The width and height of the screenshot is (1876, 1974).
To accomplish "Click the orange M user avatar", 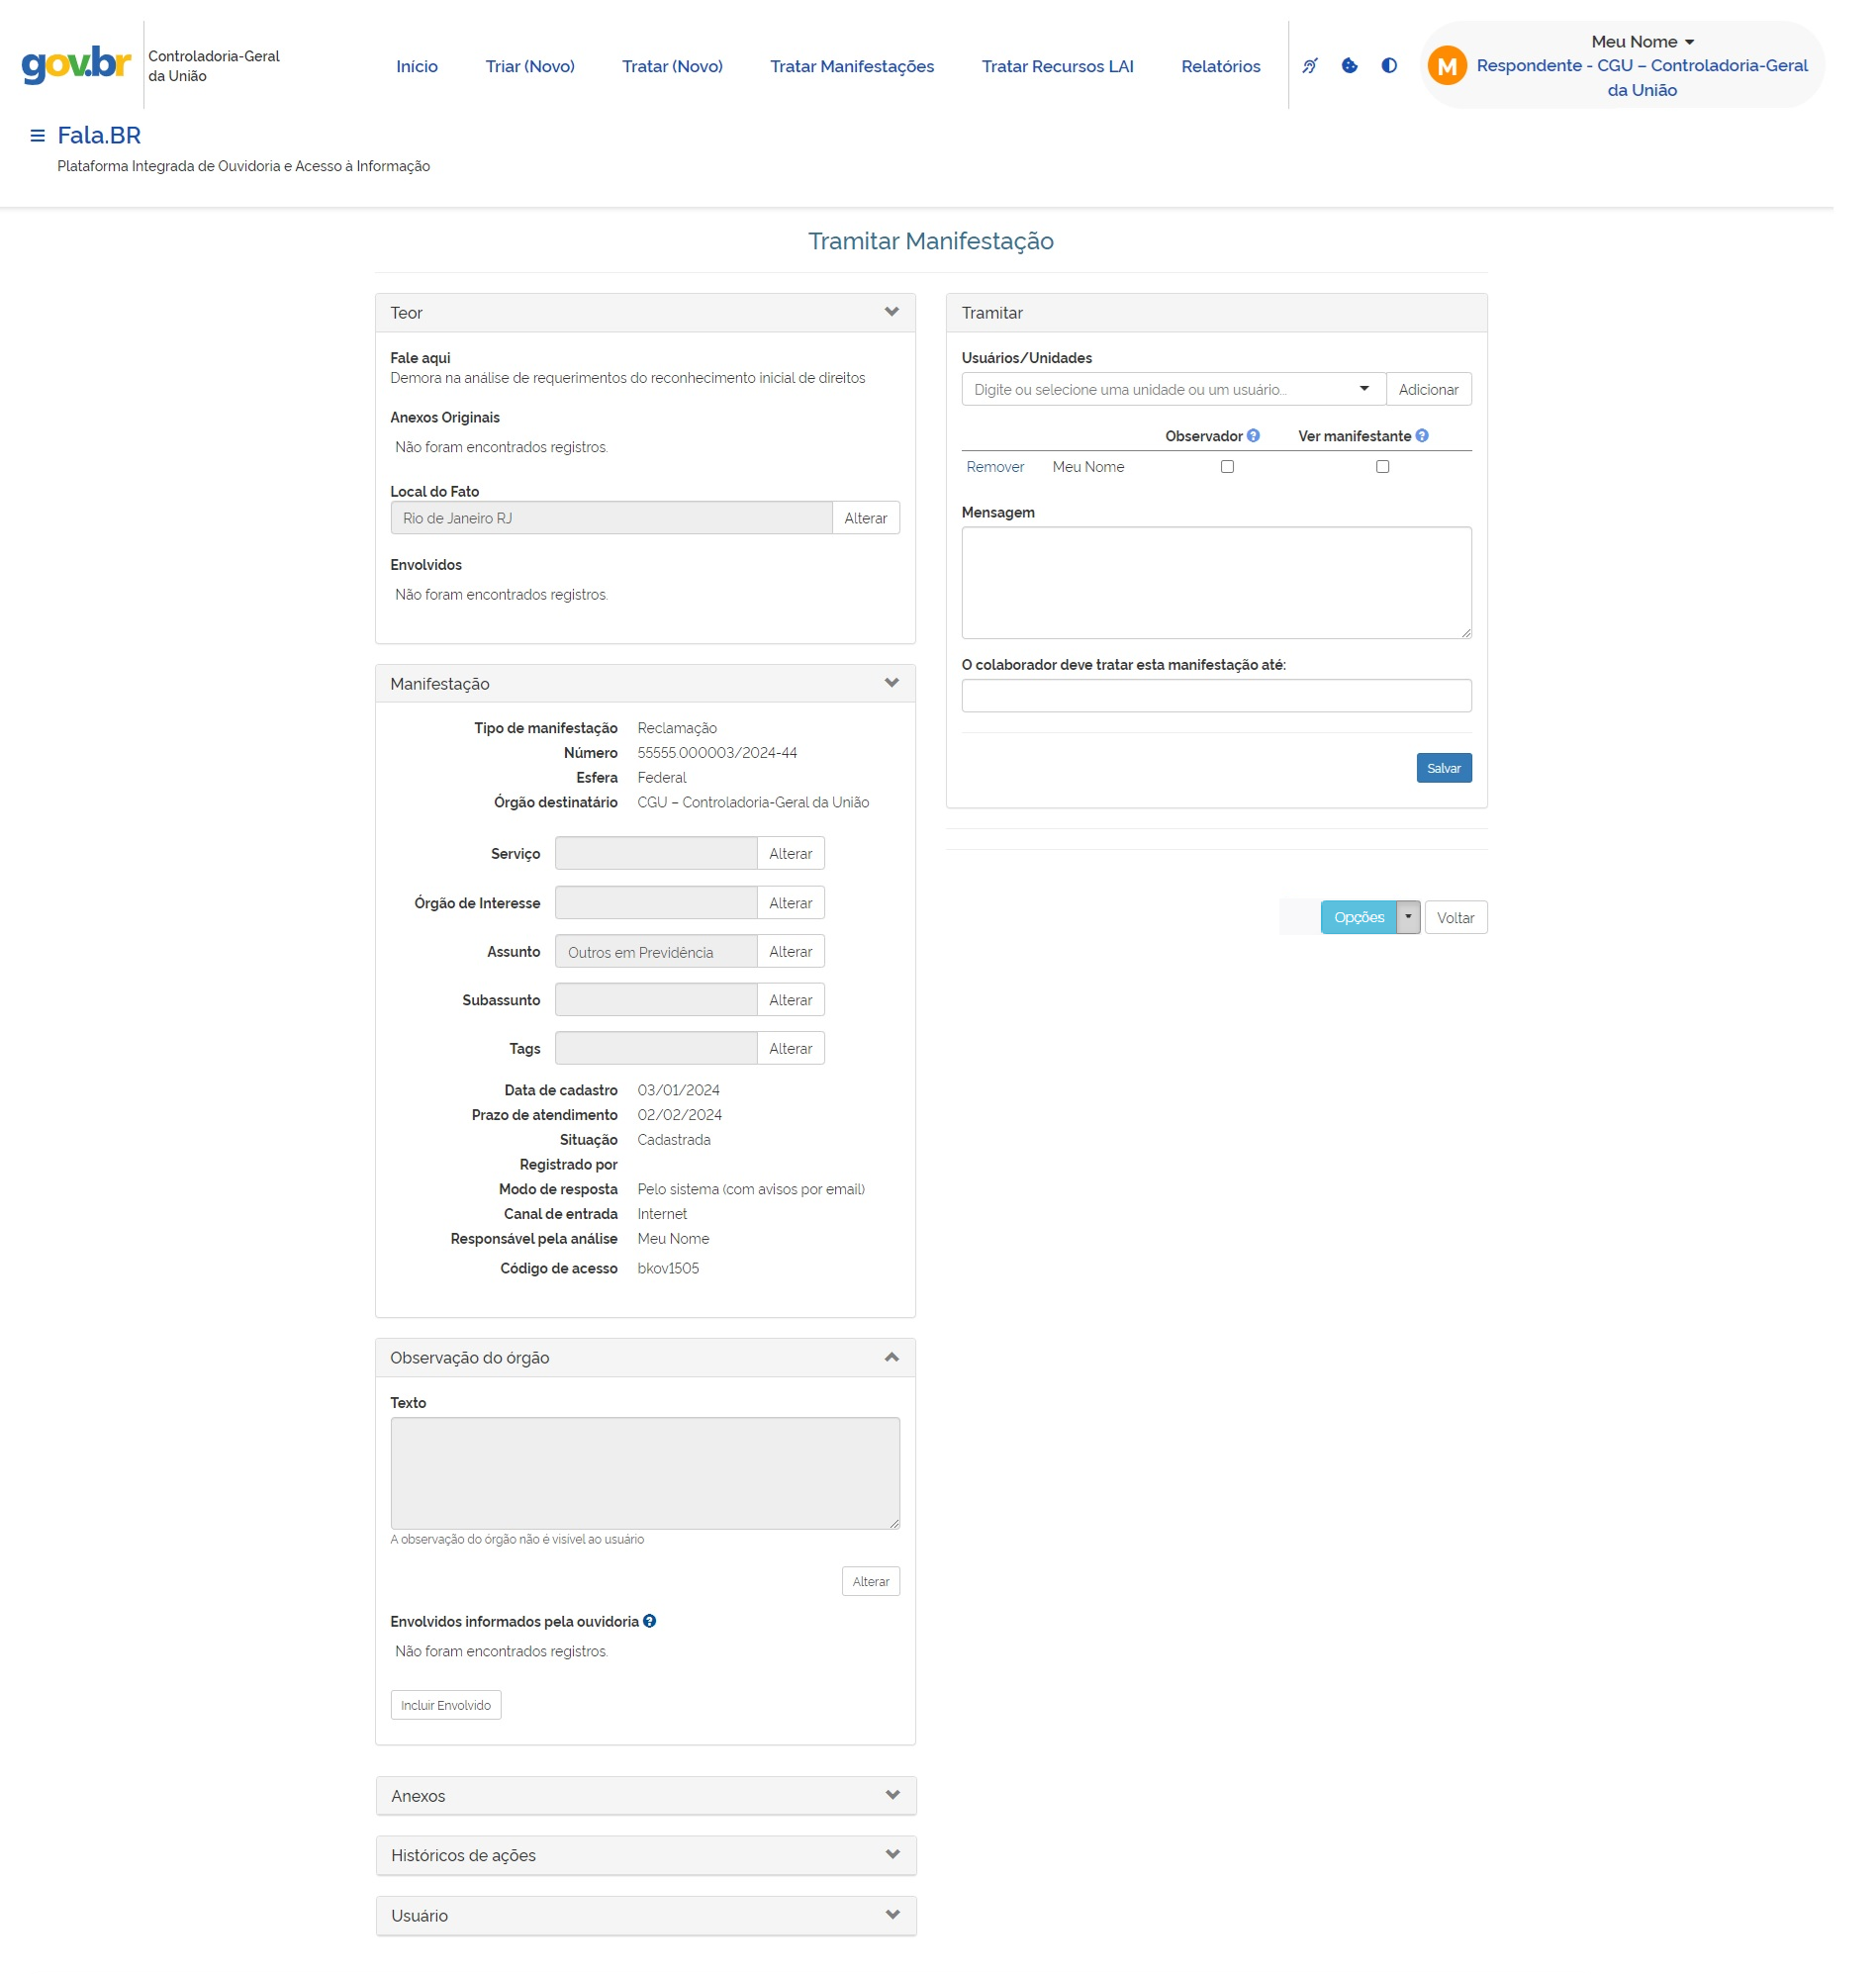I will pyautogui.click(x=1446, y=67).
